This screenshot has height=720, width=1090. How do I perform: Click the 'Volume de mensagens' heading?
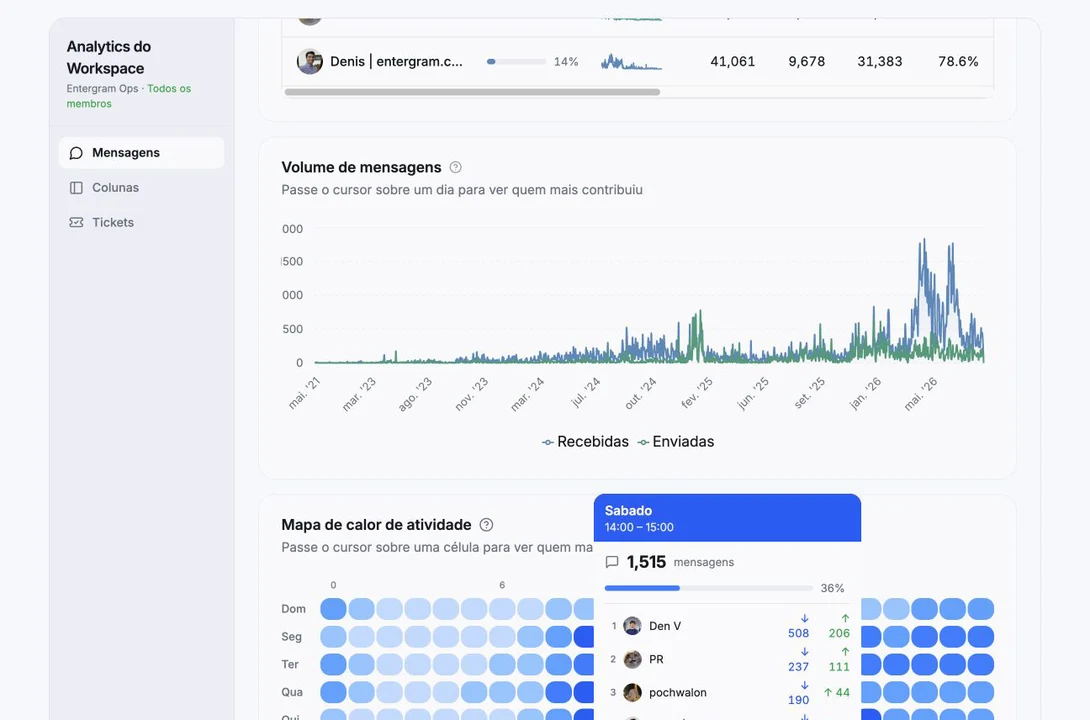pos(361,167)
